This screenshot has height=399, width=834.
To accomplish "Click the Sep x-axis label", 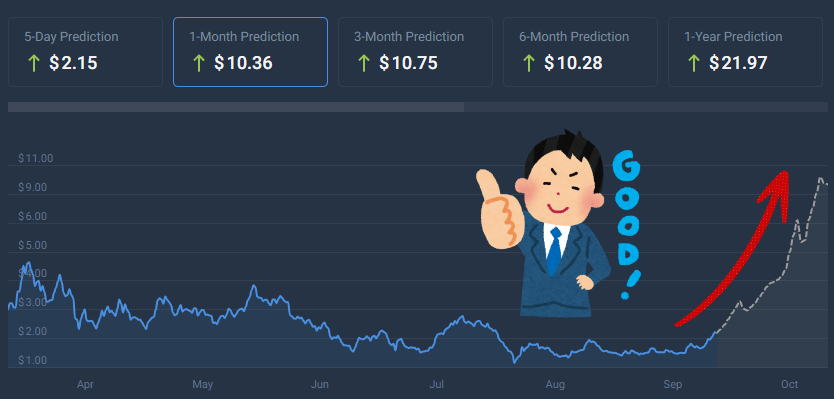I will pyautogui.click(x=673, y=384).
